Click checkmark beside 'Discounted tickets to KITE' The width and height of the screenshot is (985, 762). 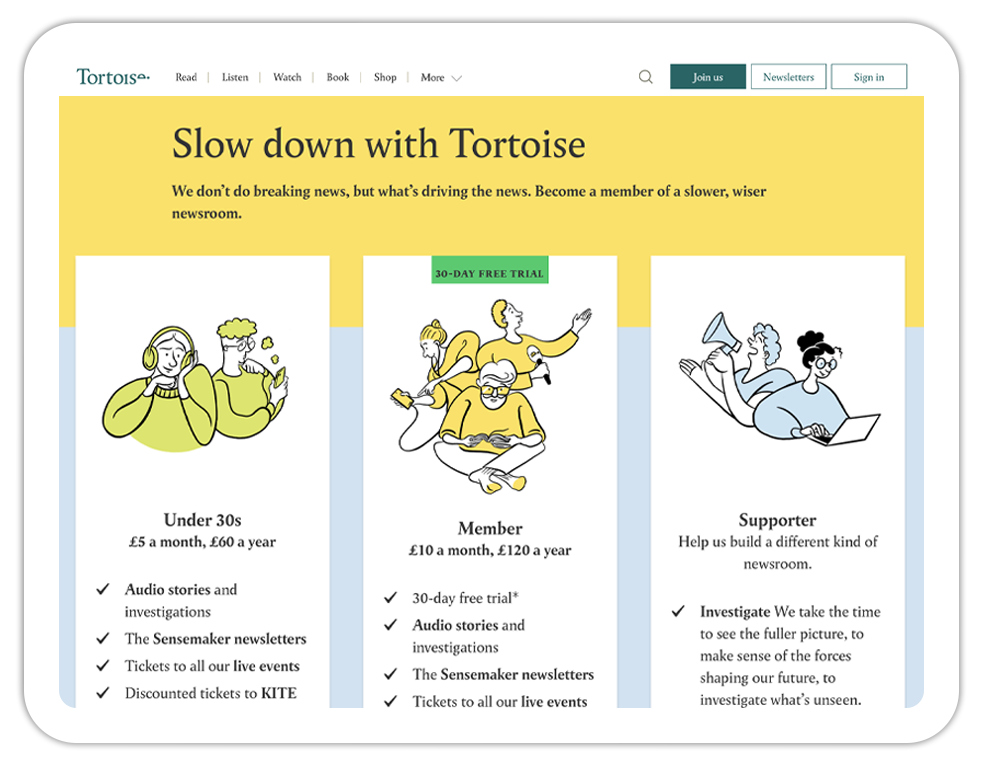pos(103,693)
